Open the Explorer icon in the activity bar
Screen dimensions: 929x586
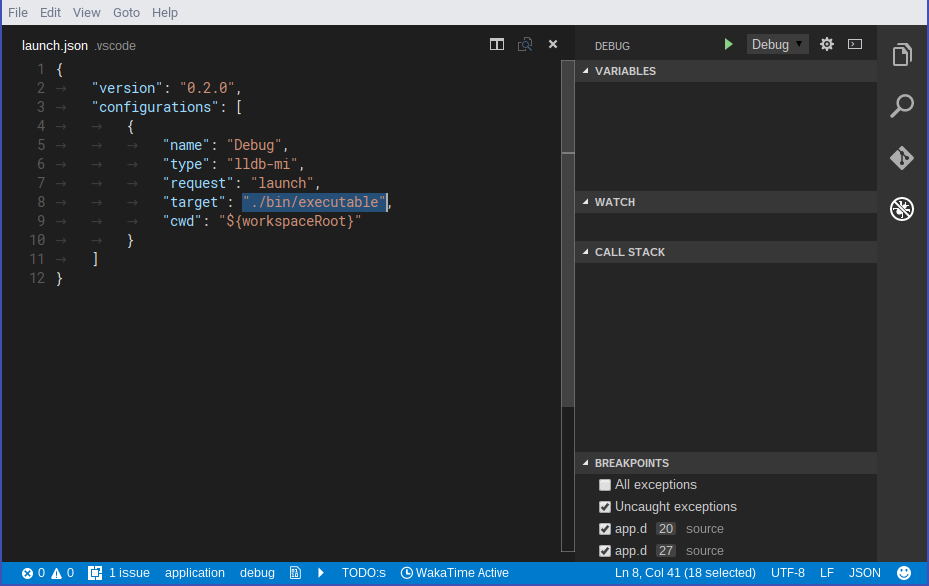(901, 54)
